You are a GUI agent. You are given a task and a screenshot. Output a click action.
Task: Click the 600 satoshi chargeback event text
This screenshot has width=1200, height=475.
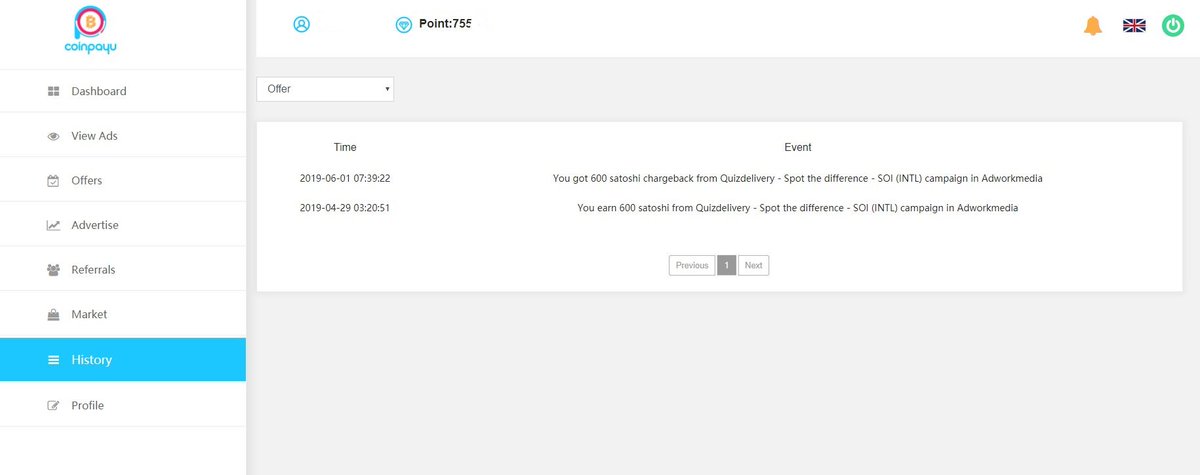click(x=798, y=178)
